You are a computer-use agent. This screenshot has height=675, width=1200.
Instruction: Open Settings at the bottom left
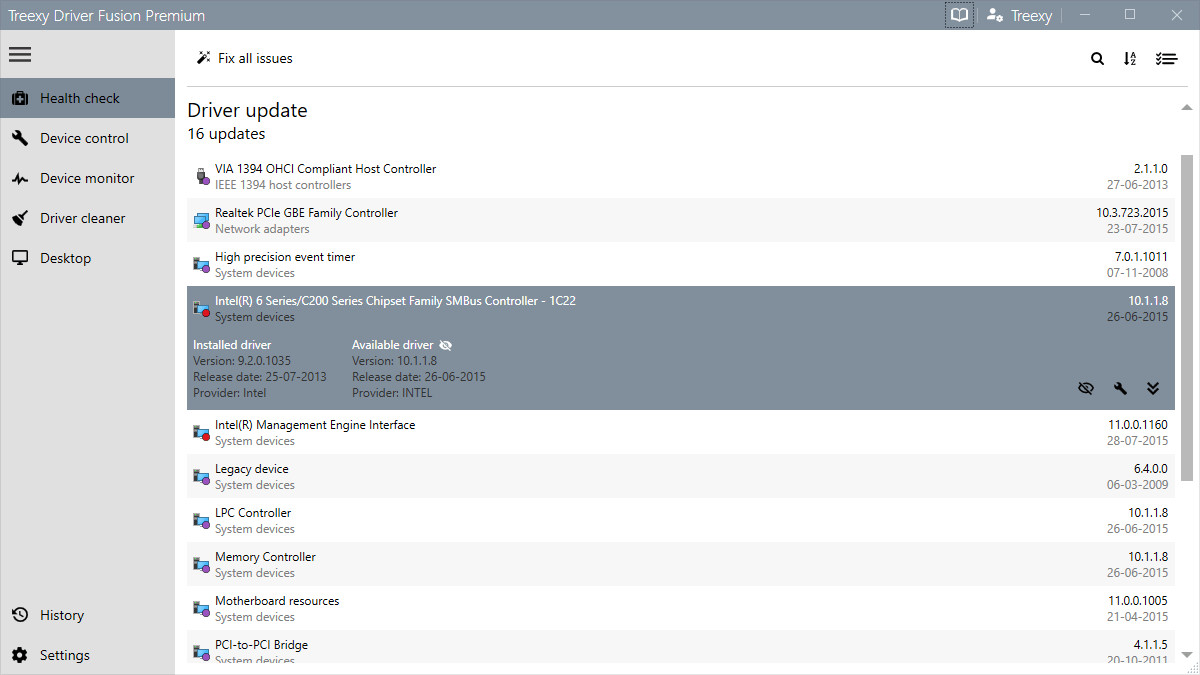pos(64,654)
